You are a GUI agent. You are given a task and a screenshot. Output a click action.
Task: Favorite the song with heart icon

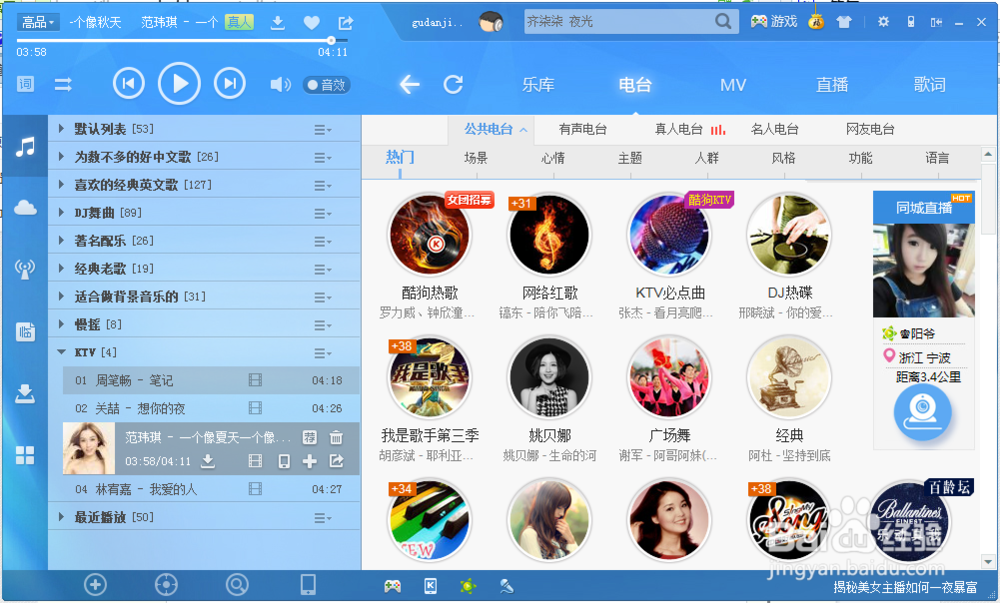click(x=311, y=23)
